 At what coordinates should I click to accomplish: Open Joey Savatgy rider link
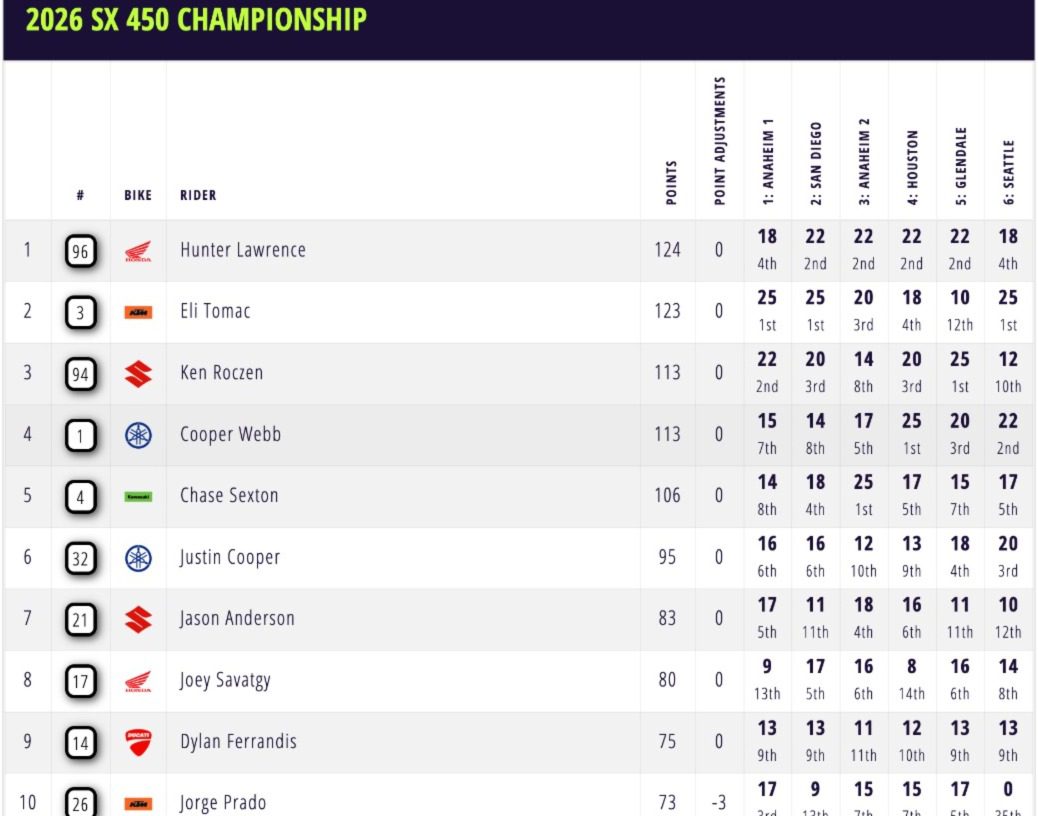(x=225, y=681)
